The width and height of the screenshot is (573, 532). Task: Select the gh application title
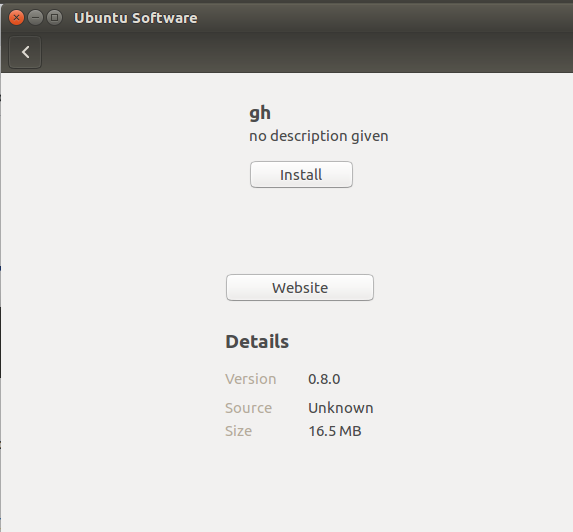pyautogui.click(x=260, y=113)
